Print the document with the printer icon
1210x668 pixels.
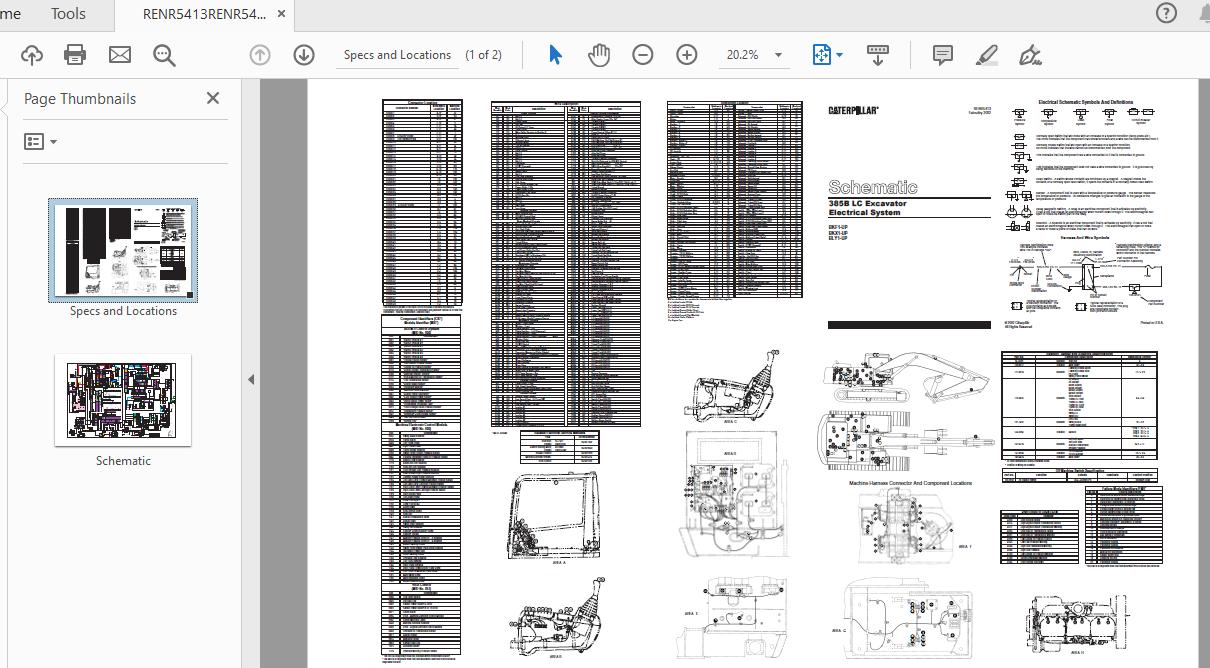75,55
